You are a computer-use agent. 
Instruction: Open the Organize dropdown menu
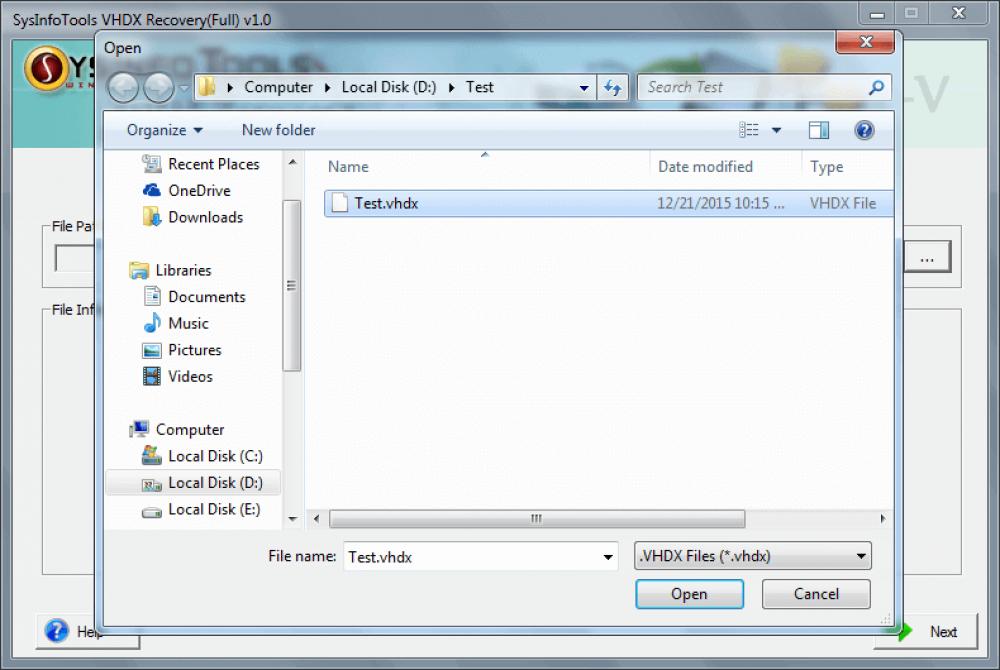(x=163, y=130)
